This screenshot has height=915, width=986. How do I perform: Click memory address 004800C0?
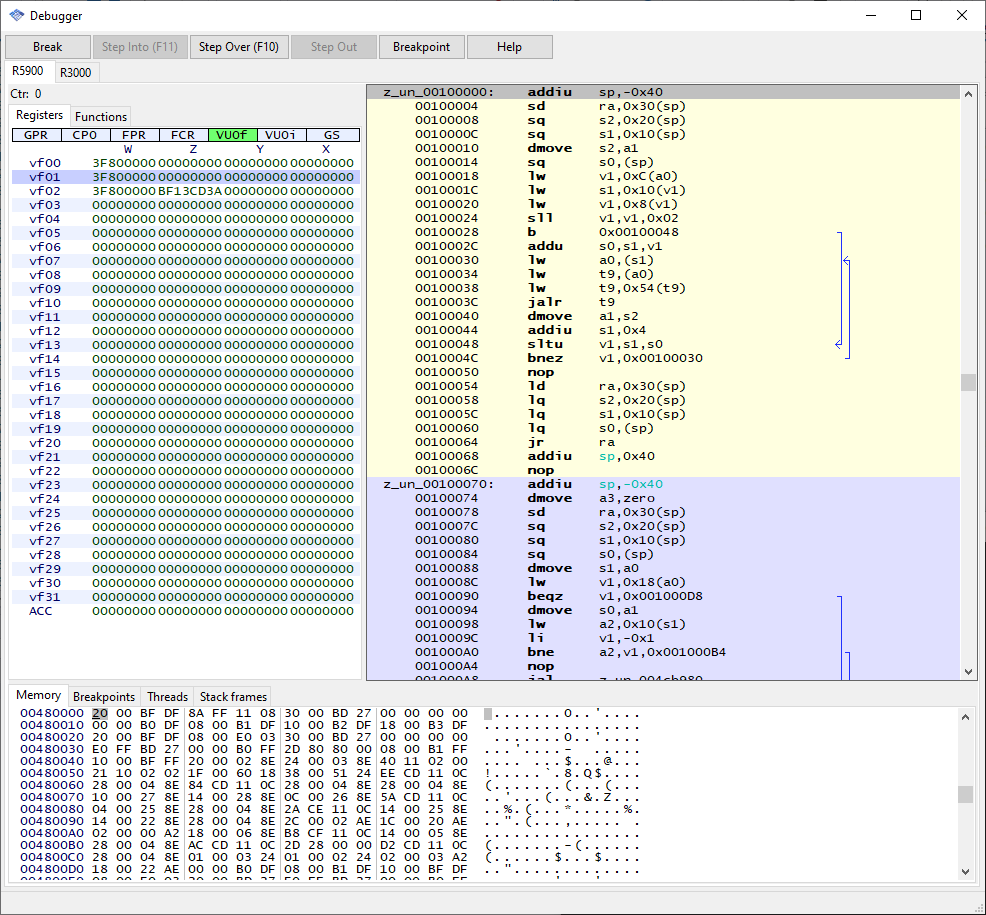(52, 857)
